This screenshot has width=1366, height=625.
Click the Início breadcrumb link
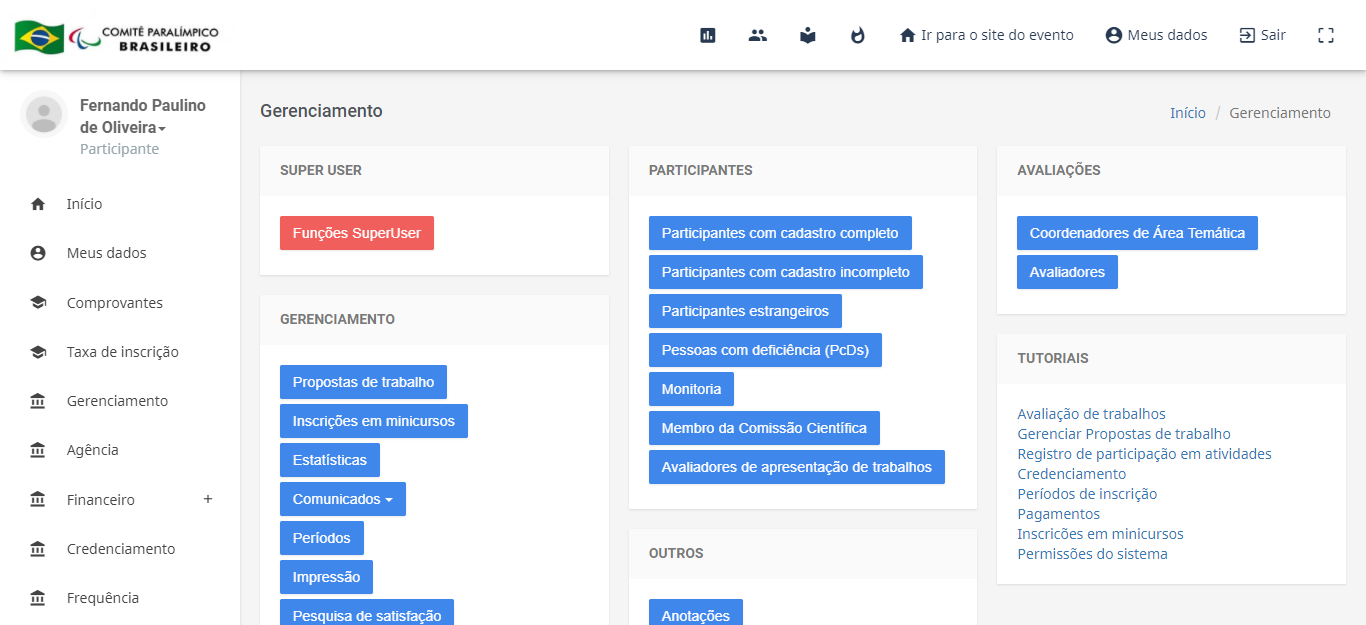coord(1187,113)
